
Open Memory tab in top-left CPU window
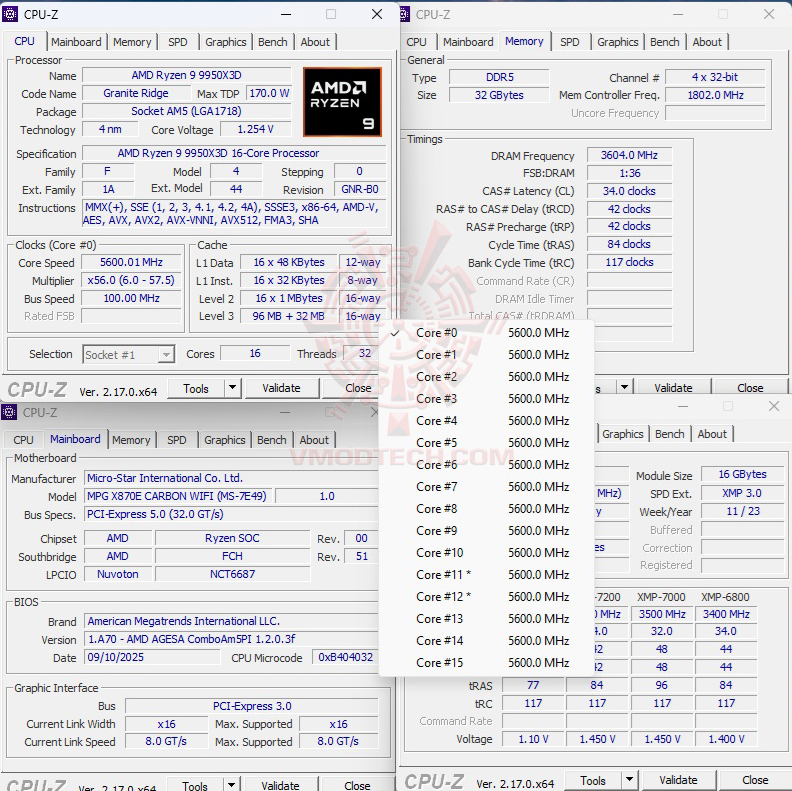click(132, 42)
